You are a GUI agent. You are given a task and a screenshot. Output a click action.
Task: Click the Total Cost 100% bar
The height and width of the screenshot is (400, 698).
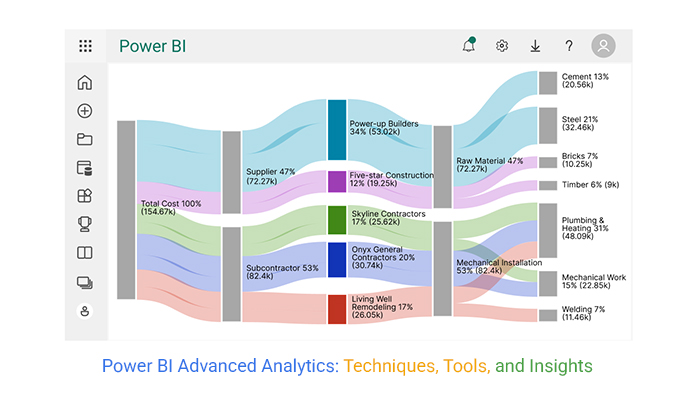pyautogui.click(x=126, y=210)
